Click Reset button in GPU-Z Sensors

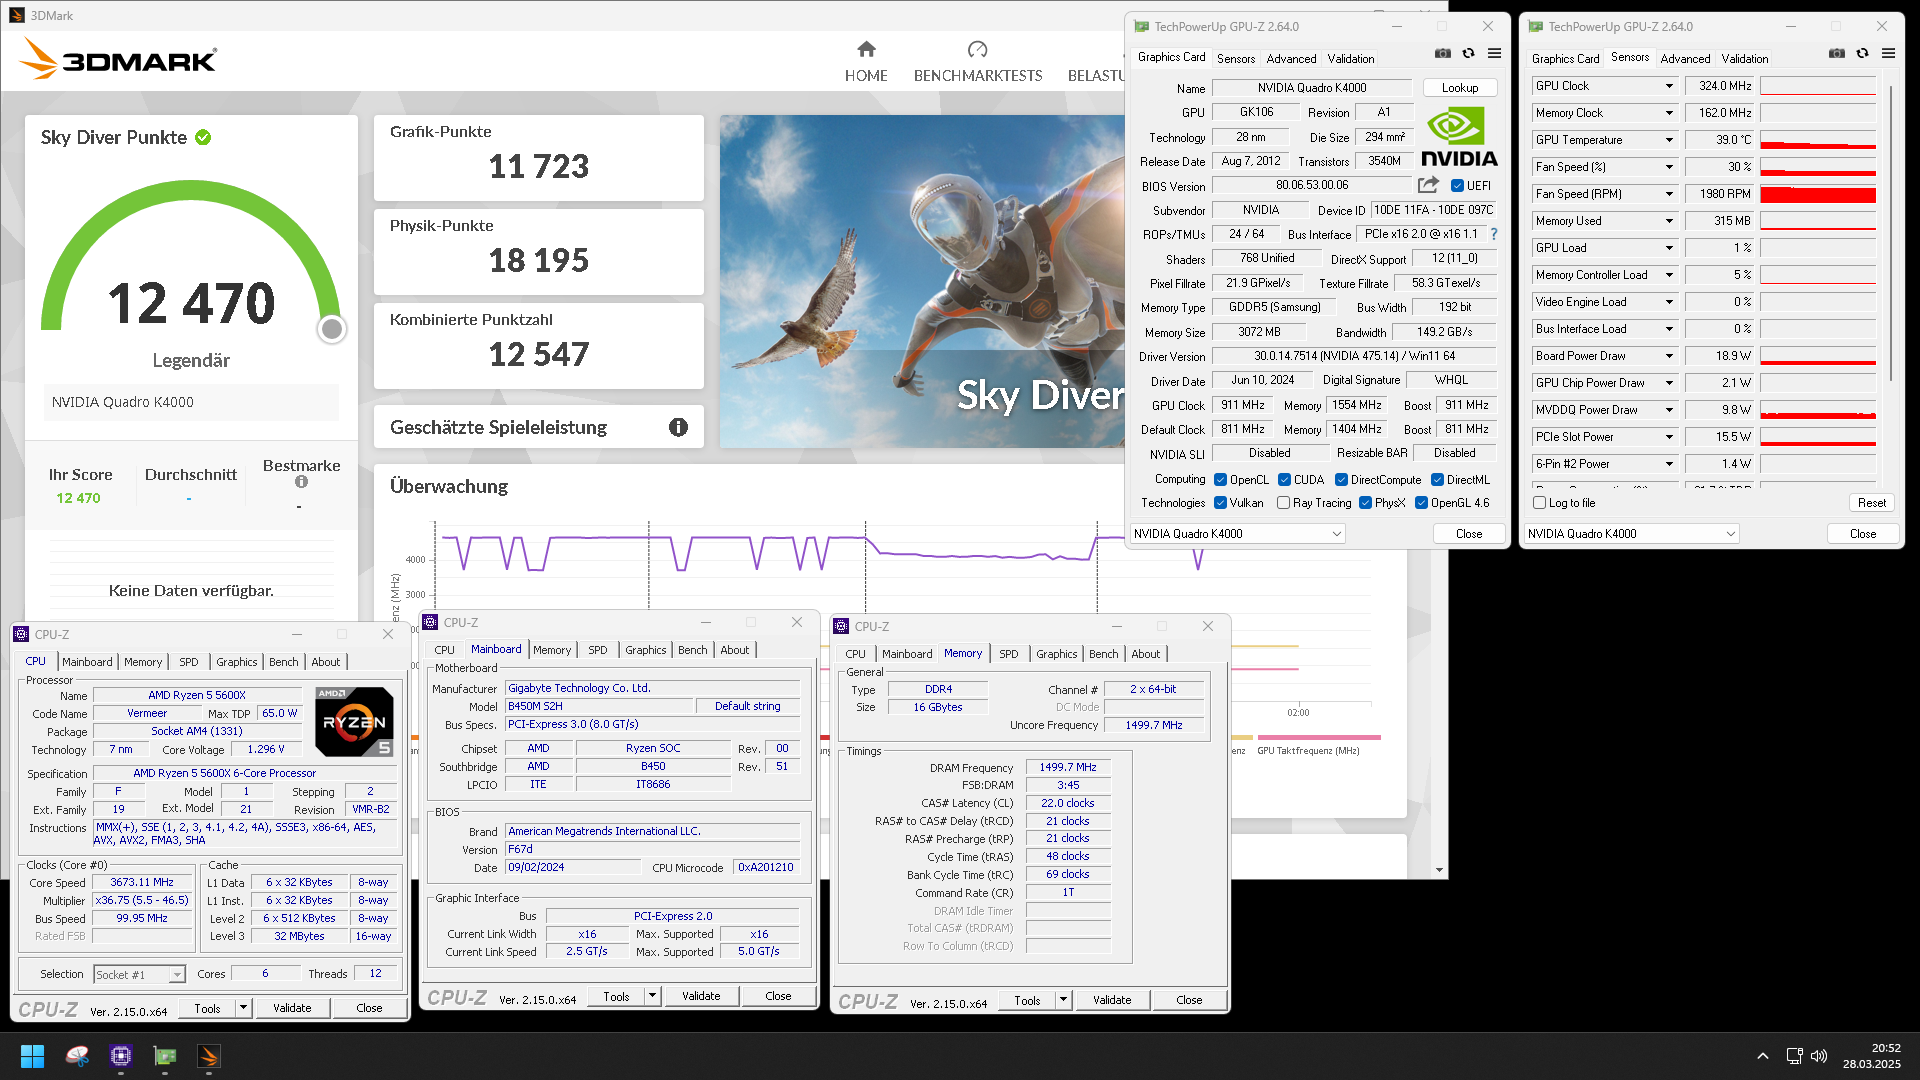point(1871,503)
